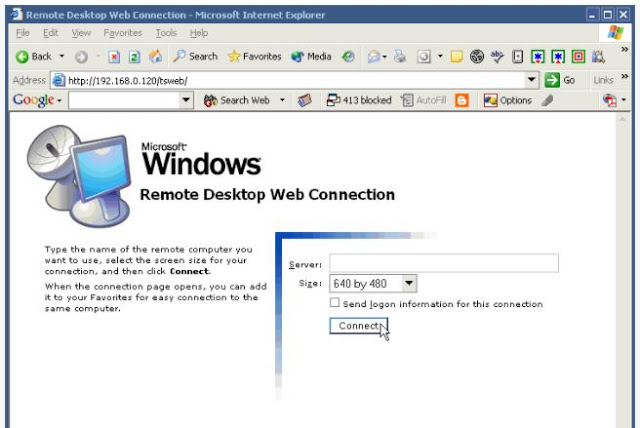
Task: Click the Mail envelope icon
Action: pos(374,56)
